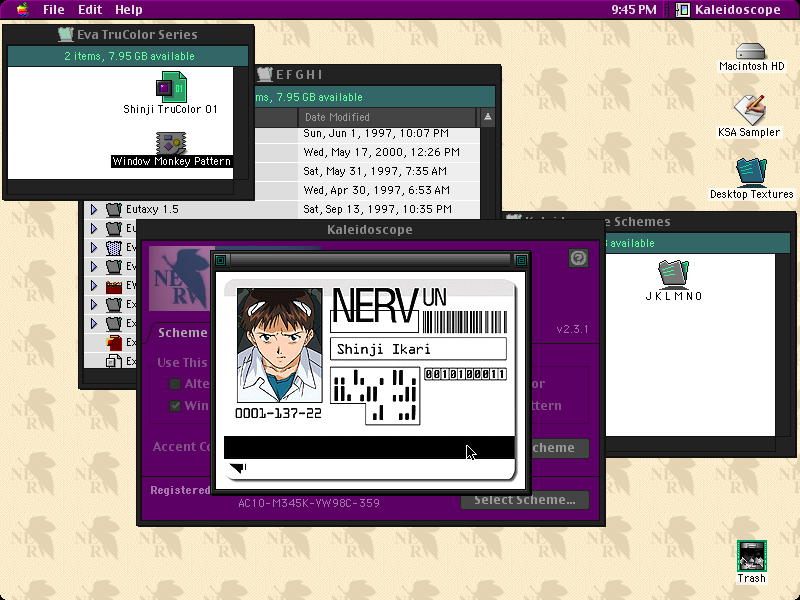The width and height of the screenshot is (800, 600).
Task: Select the Eutaxy 1.5 folder icon
Action: coord(113,209)
